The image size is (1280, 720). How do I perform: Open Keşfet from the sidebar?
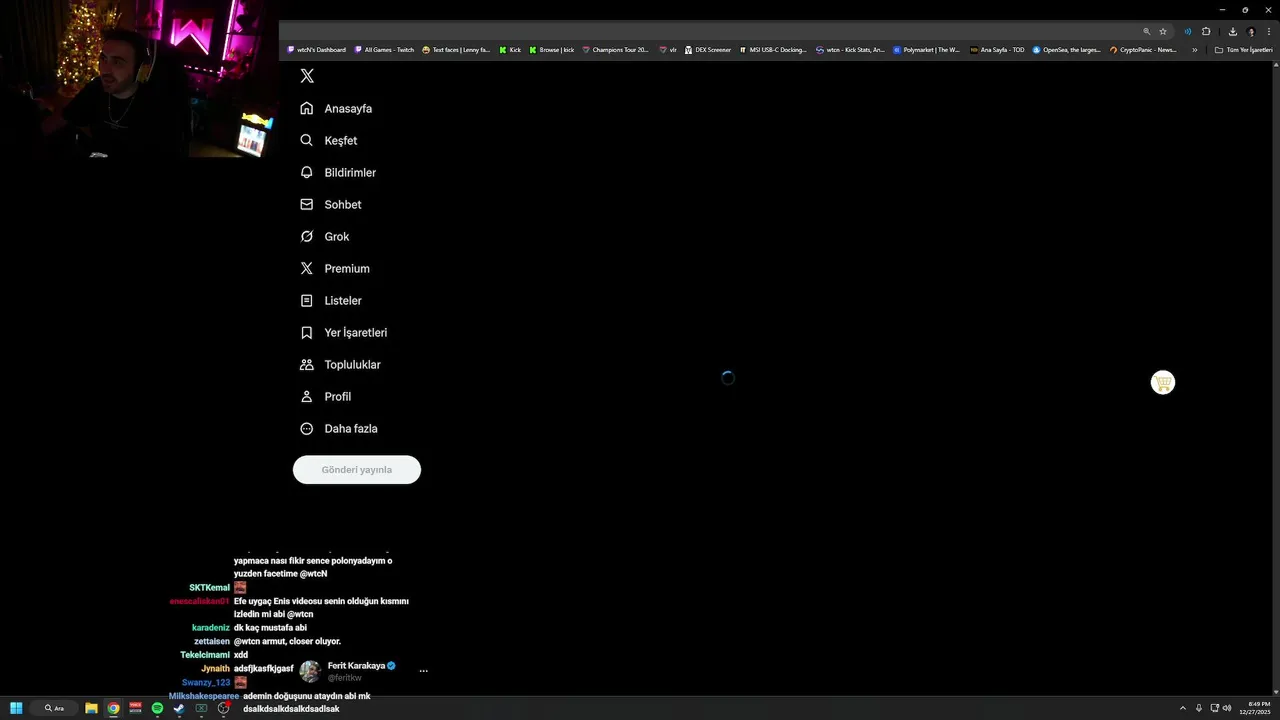pyautogui.click(x=328, y=140)
